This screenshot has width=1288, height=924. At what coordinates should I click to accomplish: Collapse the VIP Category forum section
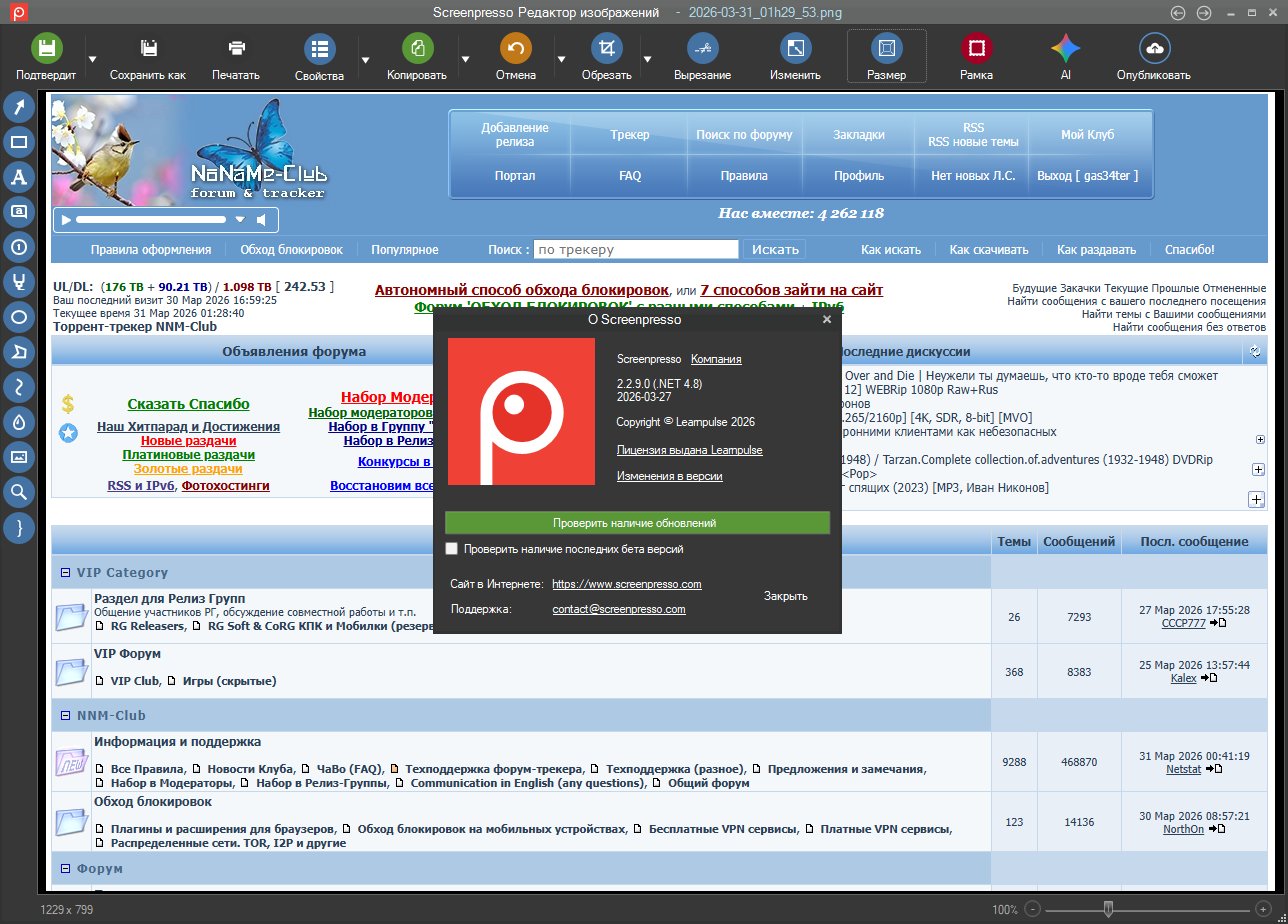66,573
